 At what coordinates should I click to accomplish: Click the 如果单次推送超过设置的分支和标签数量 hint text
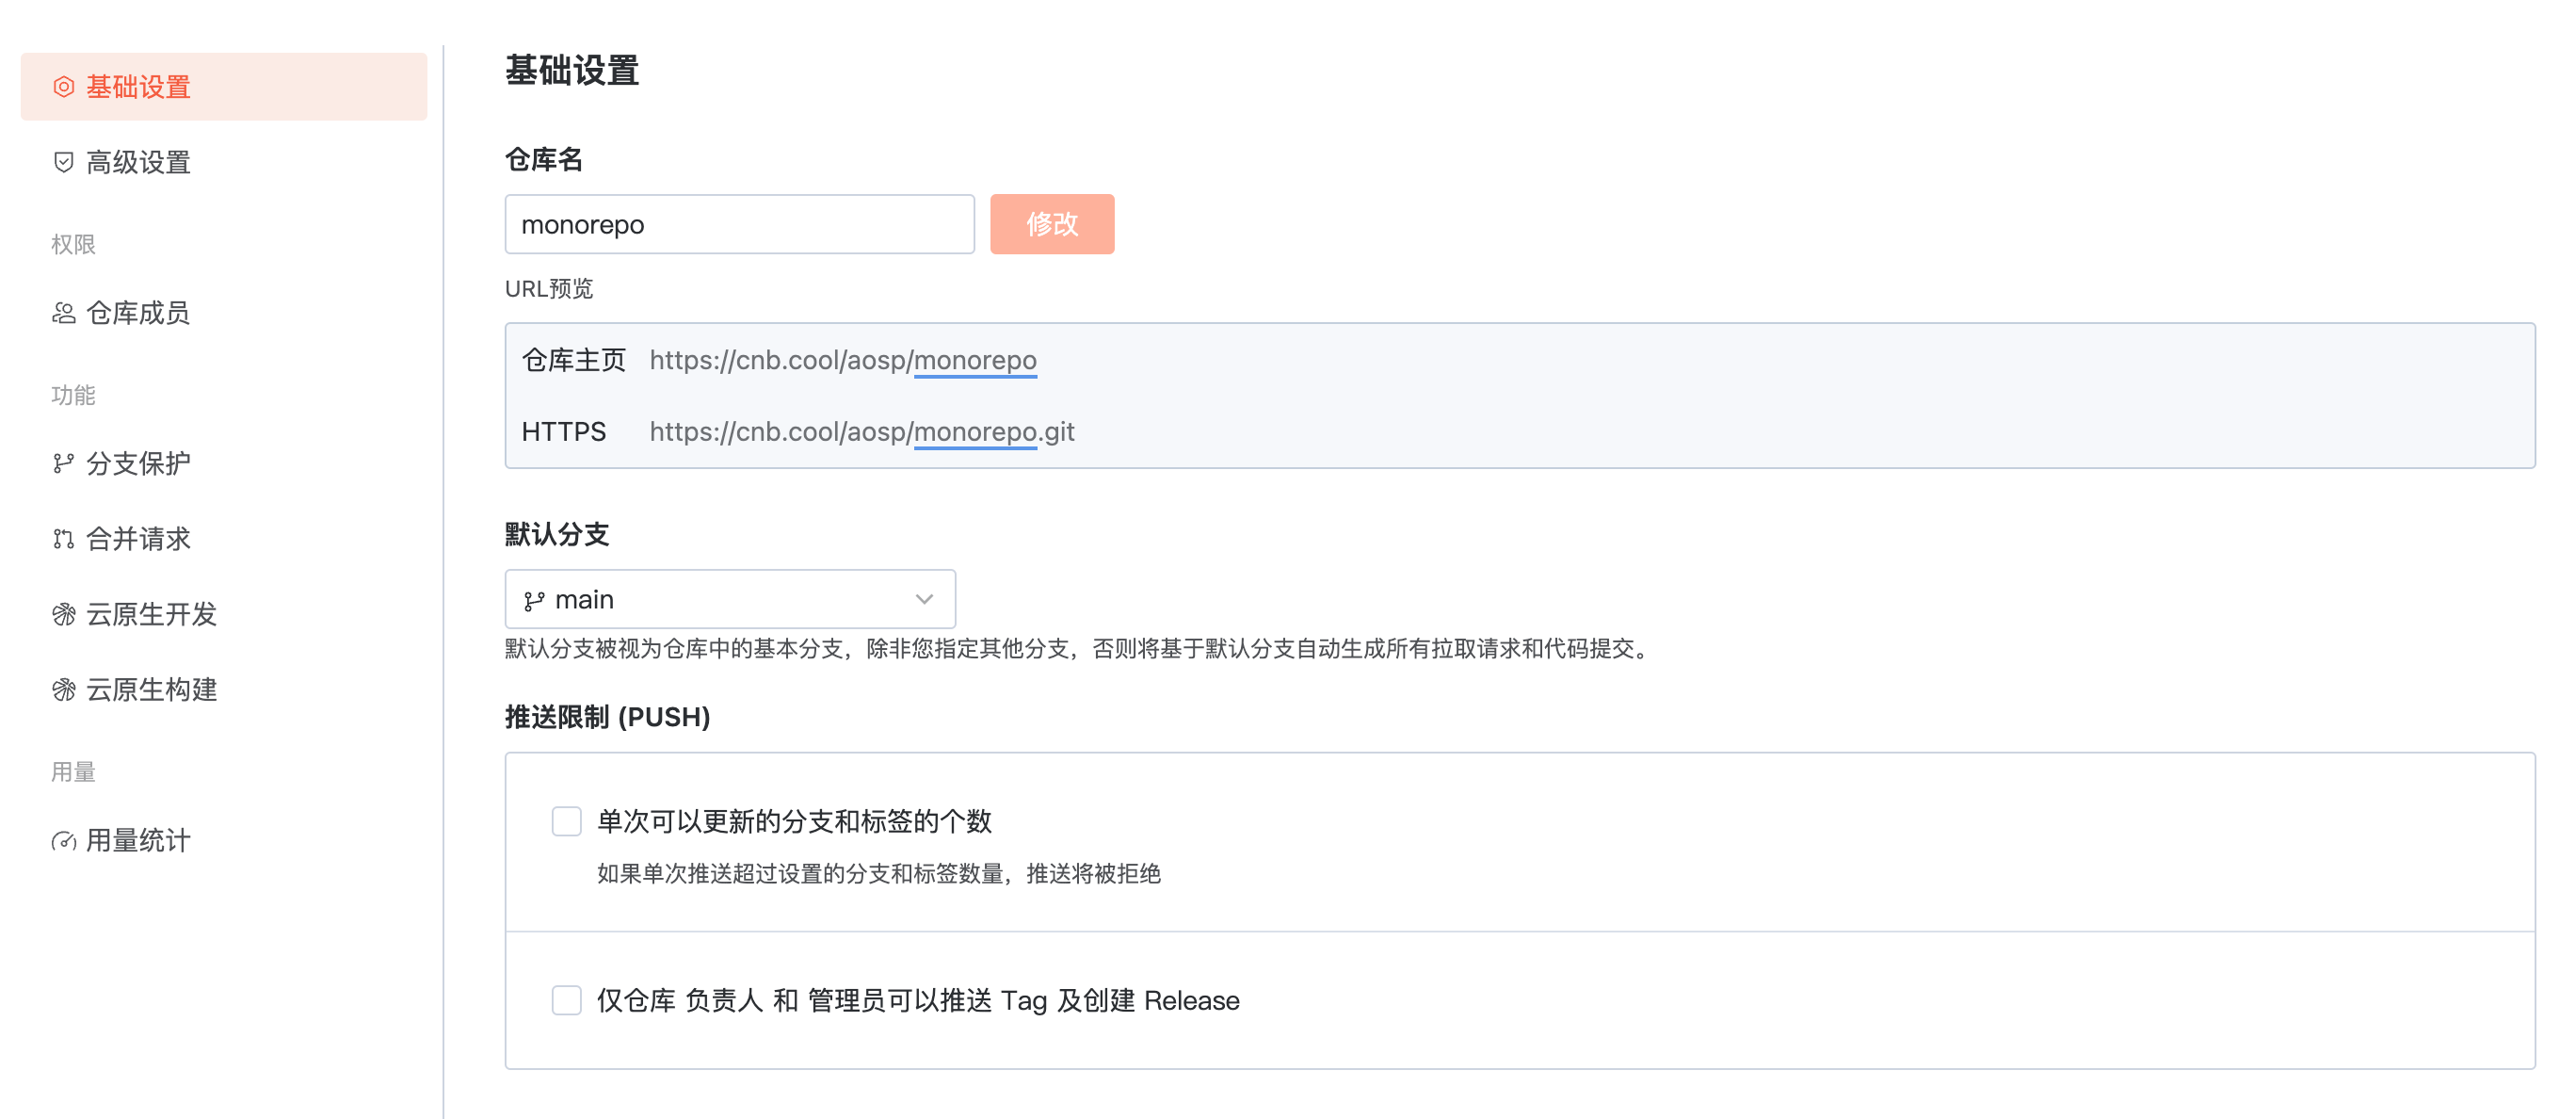pos(879,874)
